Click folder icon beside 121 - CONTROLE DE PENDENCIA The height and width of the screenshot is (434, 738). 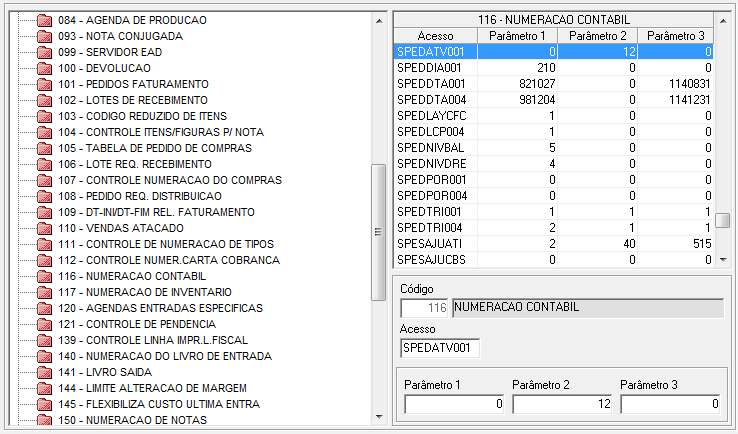[x=44, y=324]
